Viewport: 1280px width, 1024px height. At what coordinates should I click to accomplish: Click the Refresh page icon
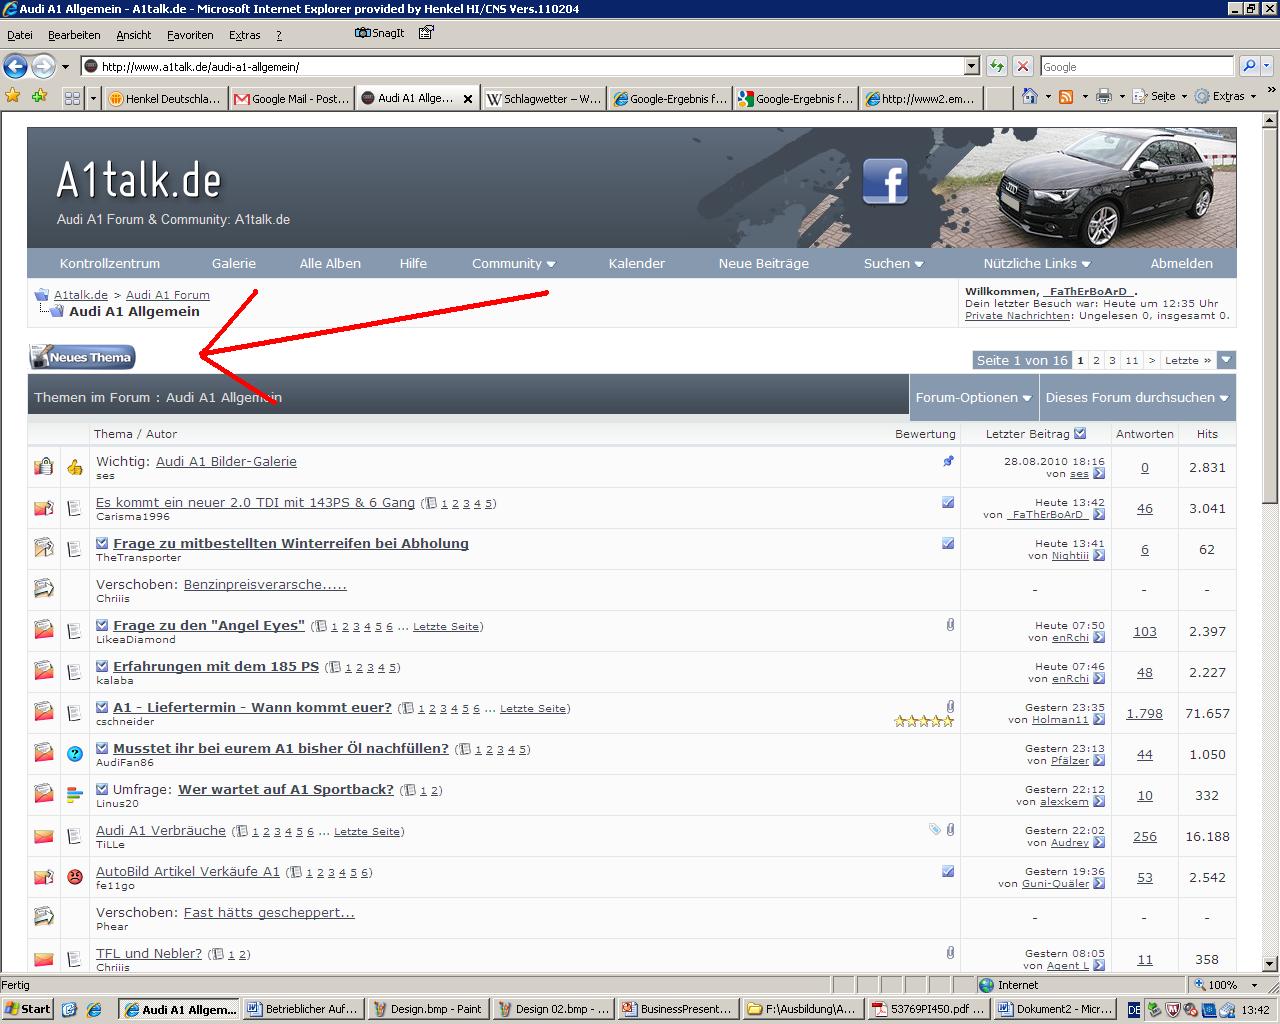(996, 67)
